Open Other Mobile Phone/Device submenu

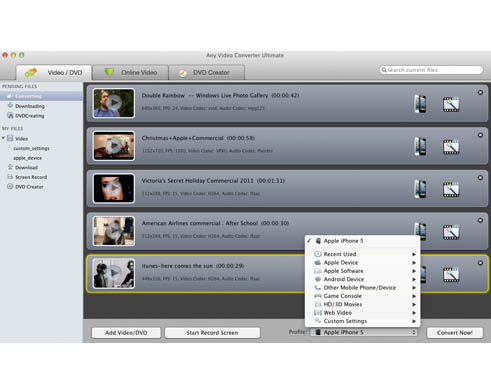tap(363, 288)
